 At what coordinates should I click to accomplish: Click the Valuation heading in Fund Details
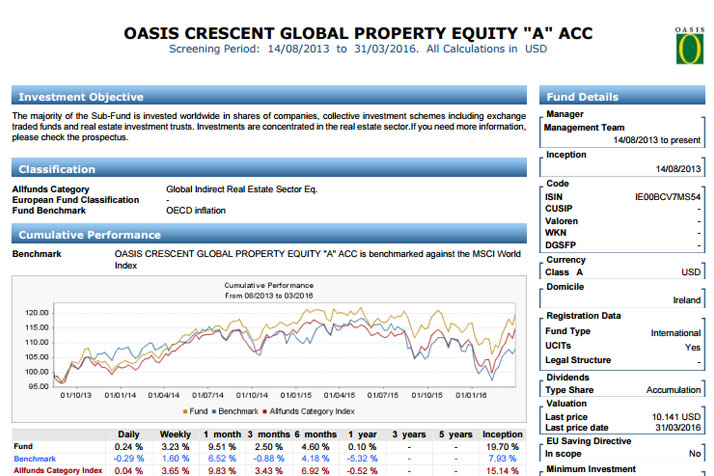566,404
